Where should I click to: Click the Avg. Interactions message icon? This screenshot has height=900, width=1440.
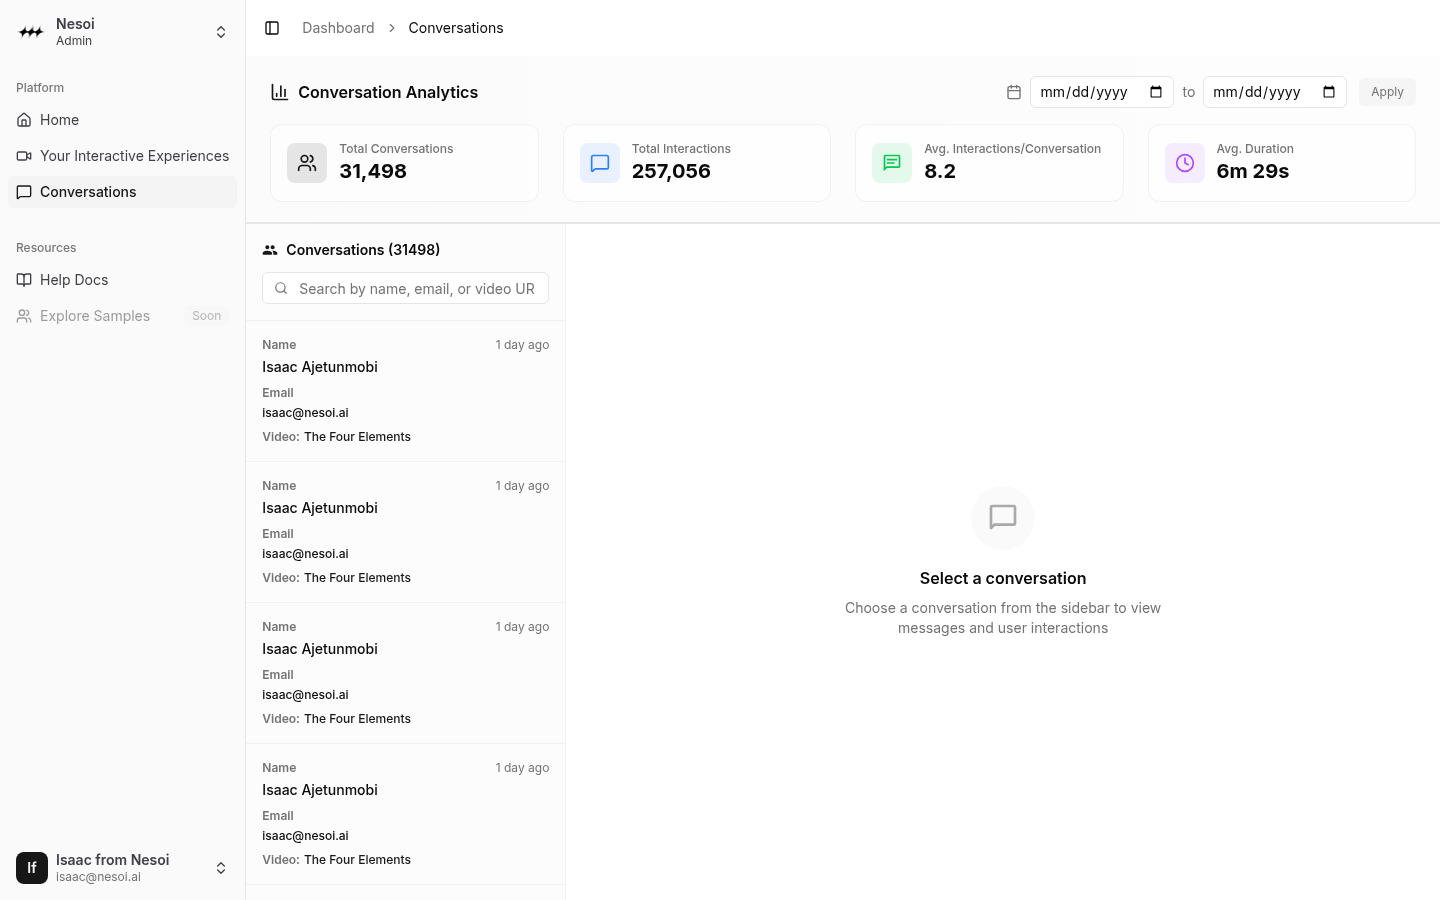coord(892,163)
